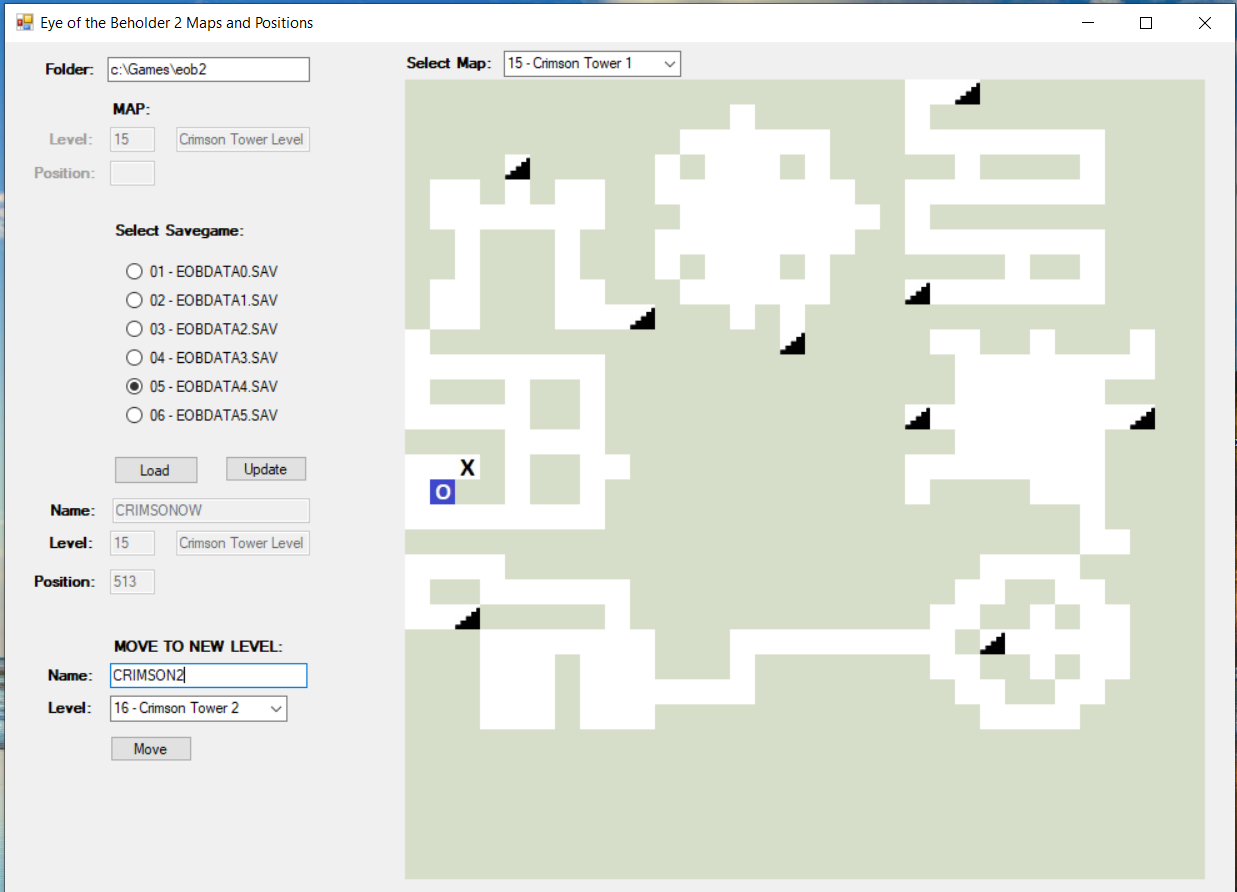Maximize the application window

tap(1146, 23)
